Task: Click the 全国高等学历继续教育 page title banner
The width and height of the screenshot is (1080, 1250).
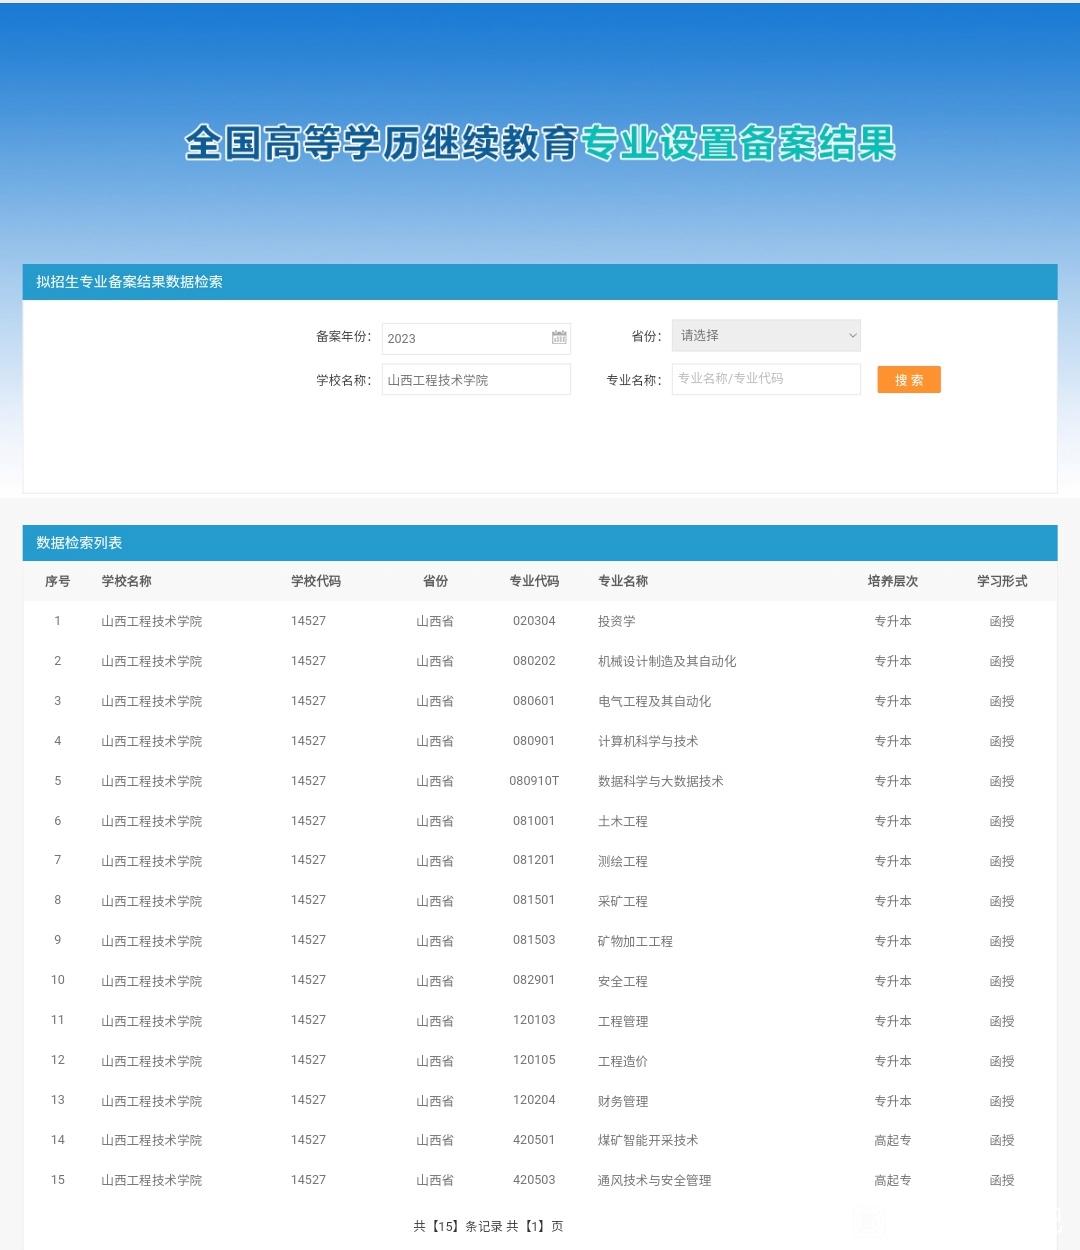Action: click(540, 143)
